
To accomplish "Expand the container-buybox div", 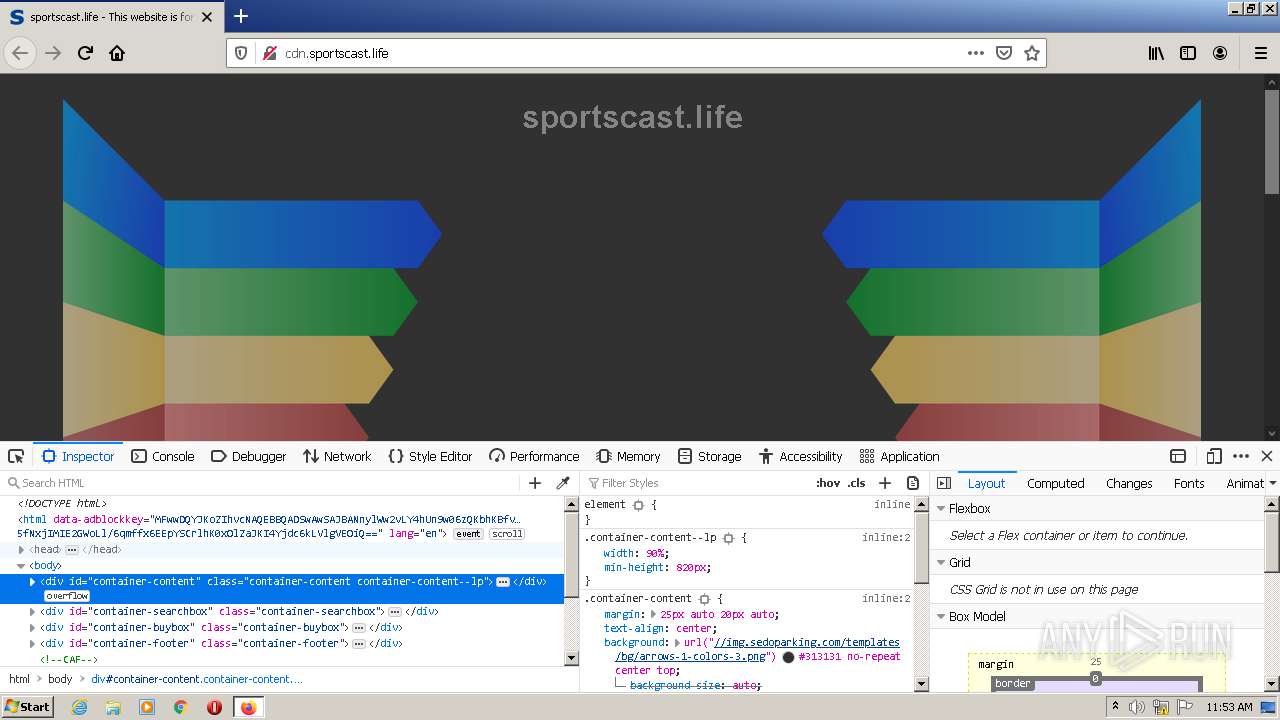I will pos(32,628).
